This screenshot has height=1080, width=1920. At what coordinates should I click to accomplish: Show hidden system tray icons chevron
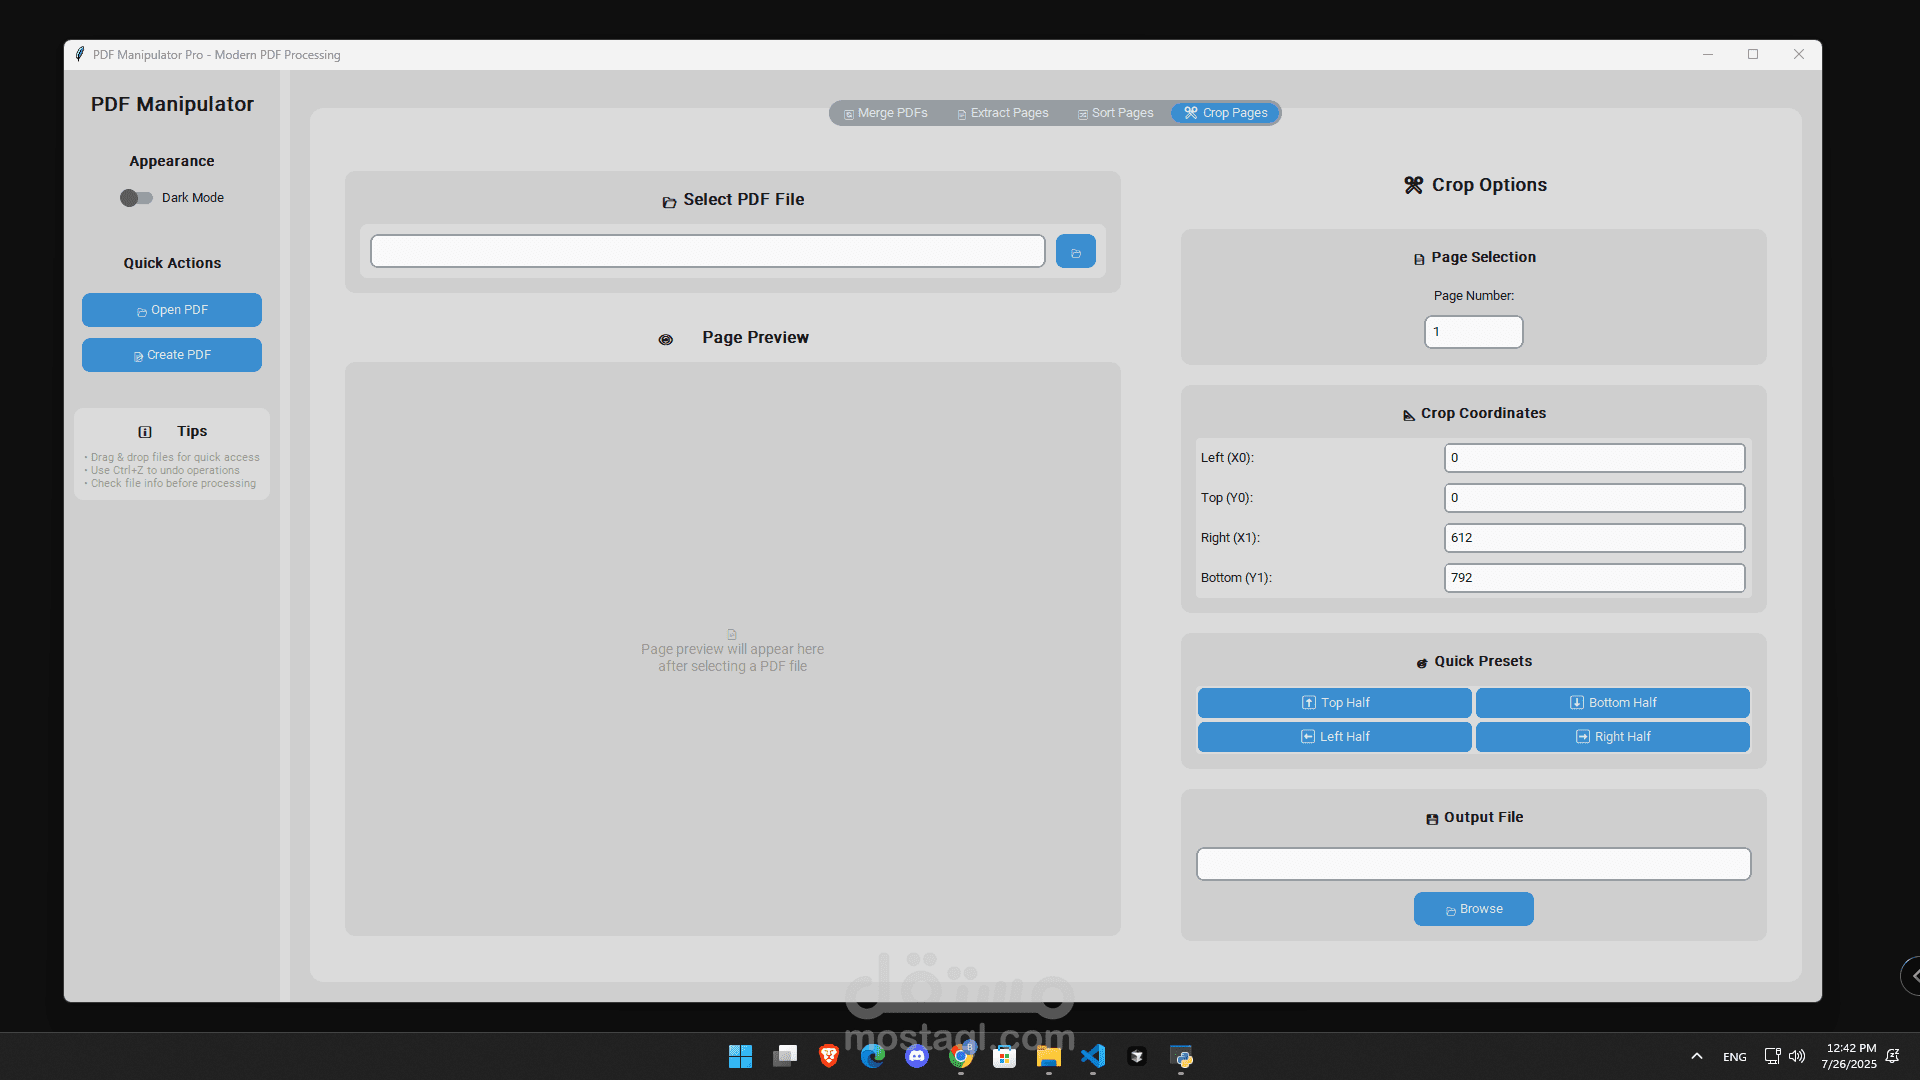tap(1697, 1056)
